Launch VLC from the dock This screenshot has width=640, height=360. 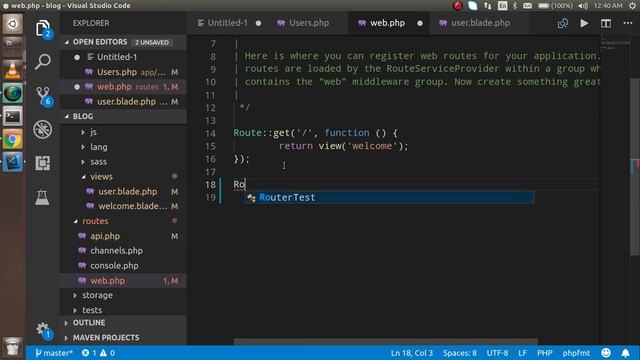pyautogui.click(x=13, y=70)
